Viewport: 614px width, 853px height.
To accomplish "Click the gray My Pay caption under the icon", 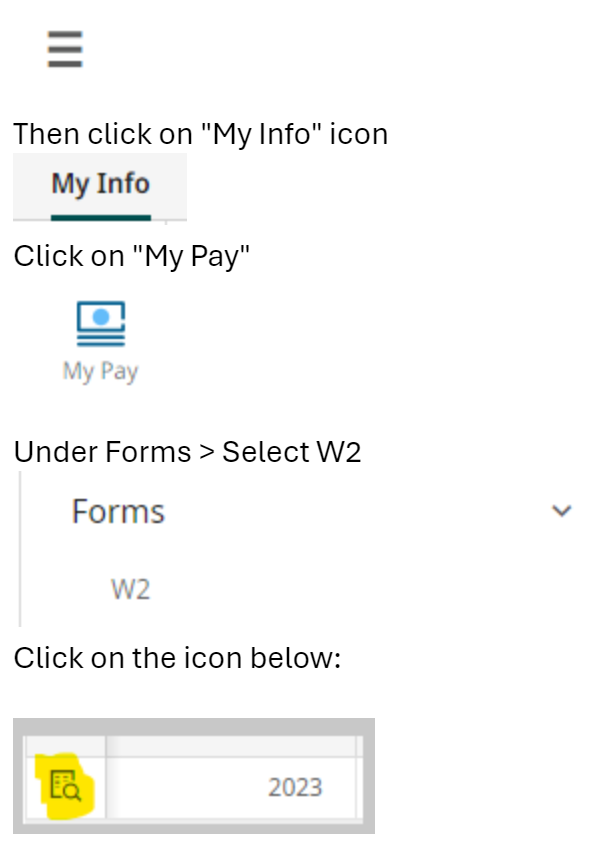I will [x=100, y=372].
